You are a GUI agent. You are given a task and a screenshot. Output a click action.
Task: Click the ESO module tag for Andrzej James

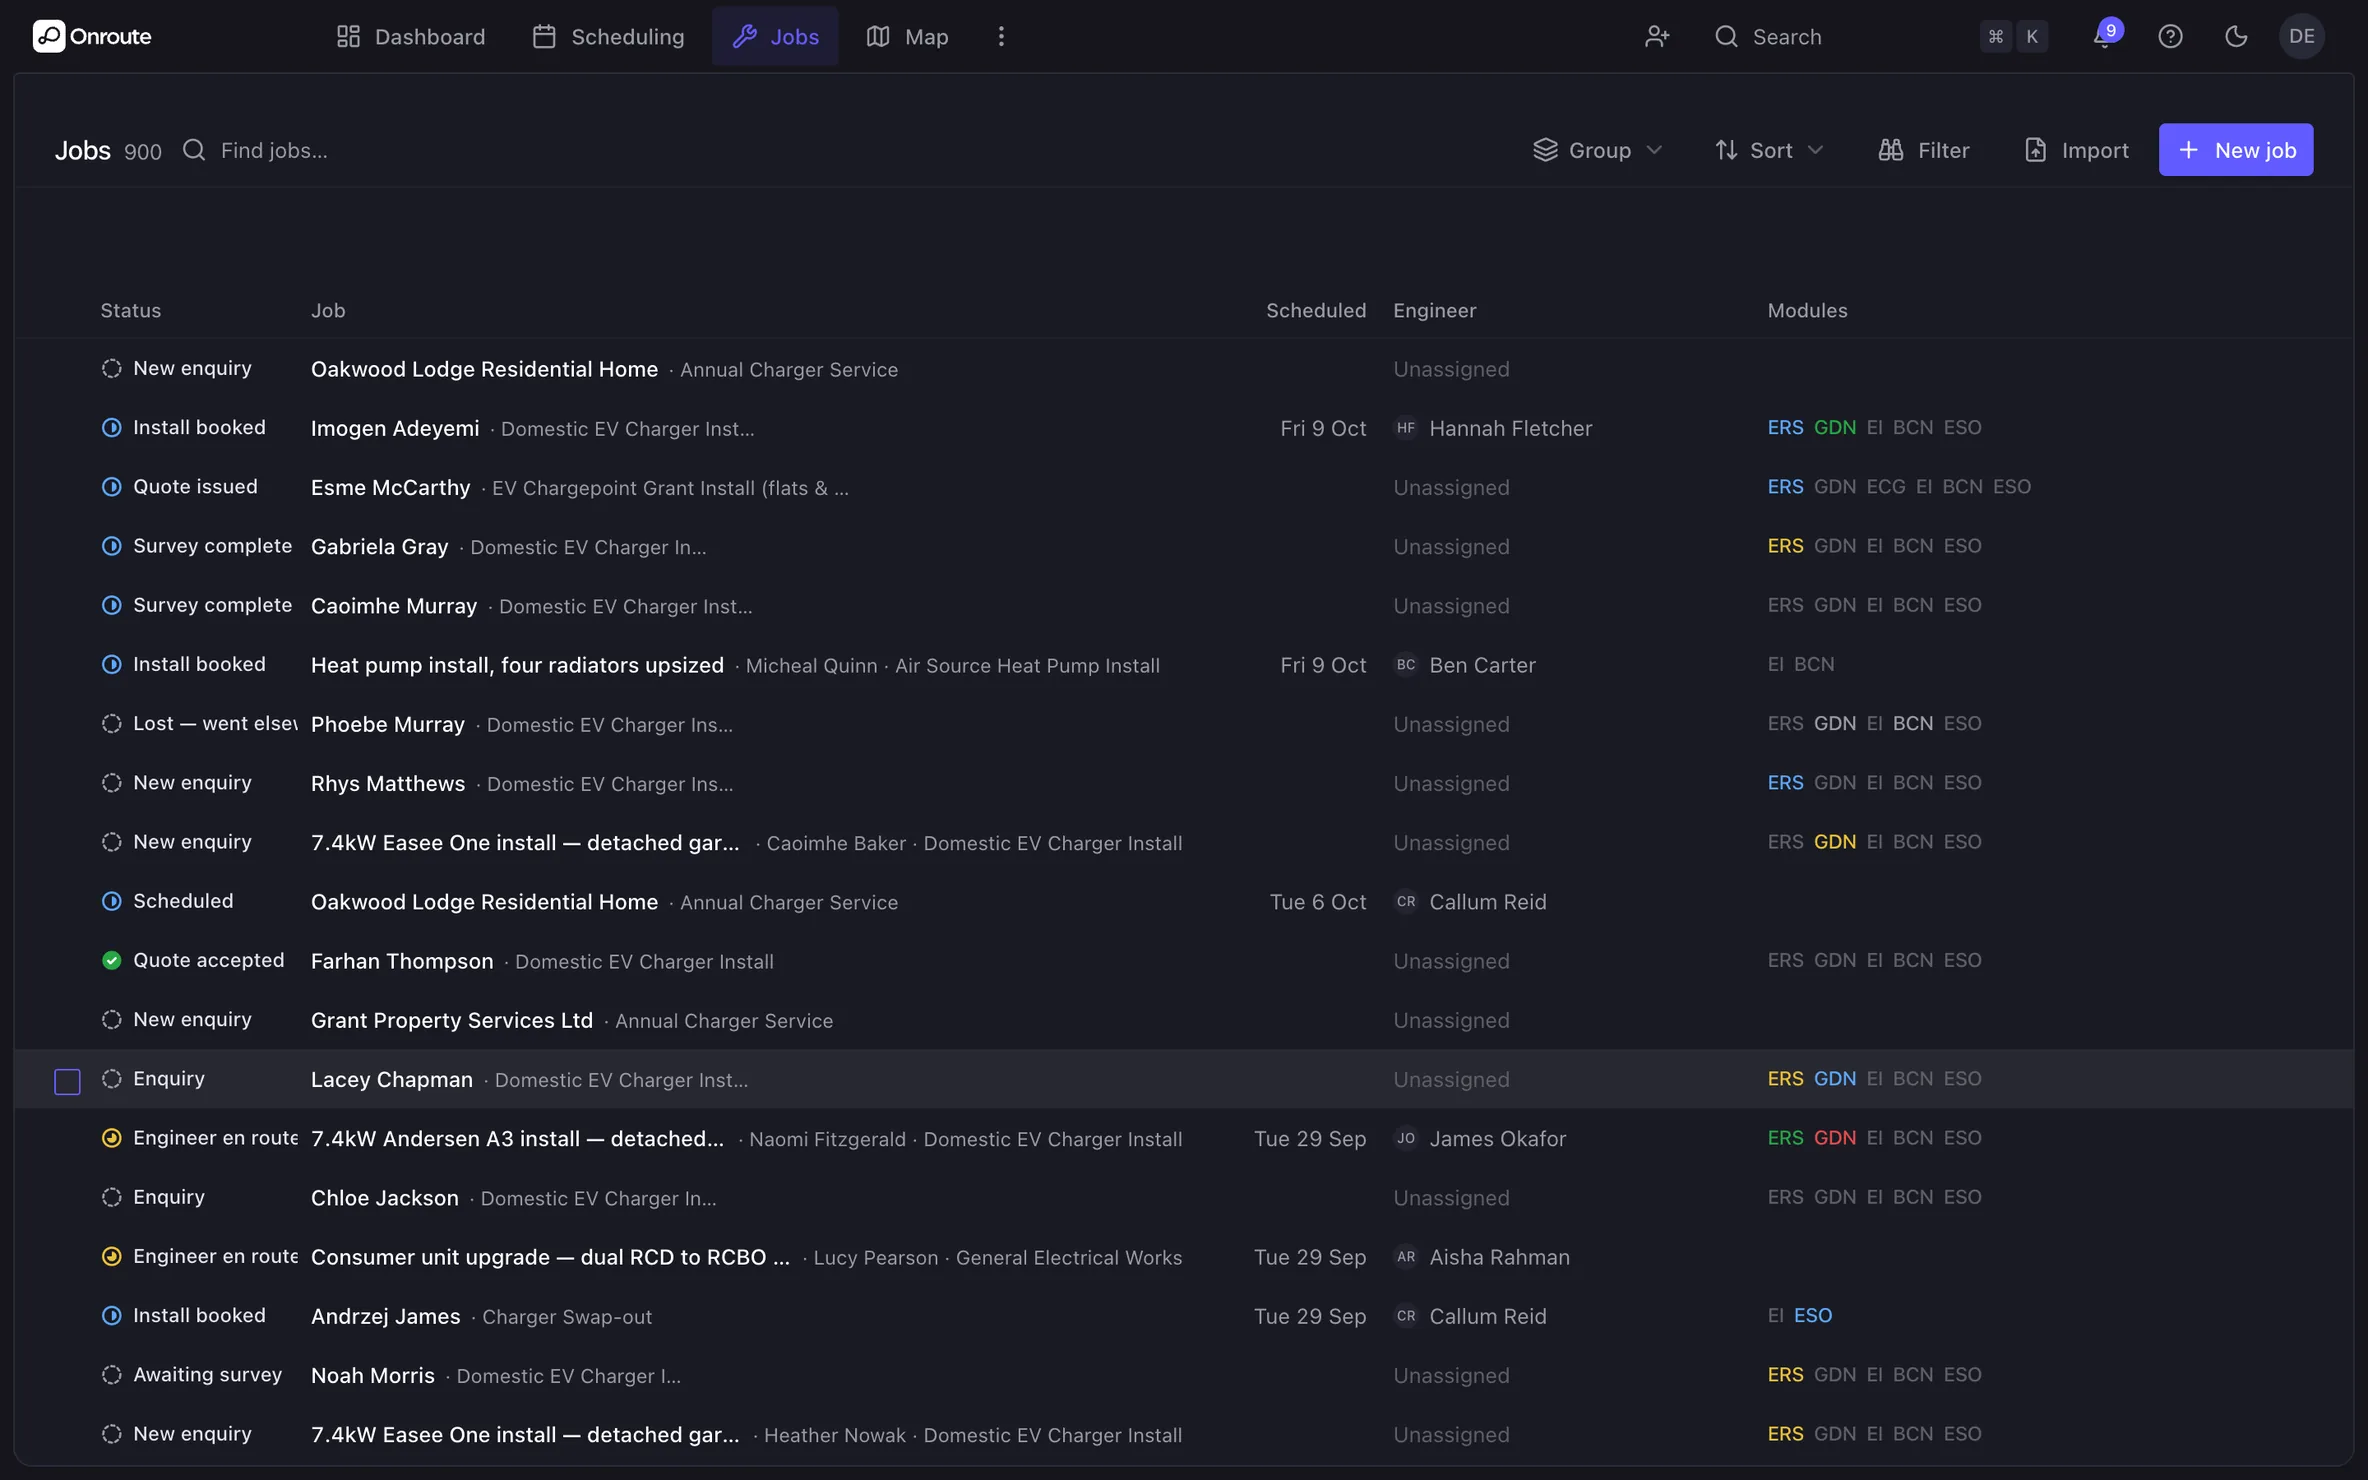[1812, 1316]
